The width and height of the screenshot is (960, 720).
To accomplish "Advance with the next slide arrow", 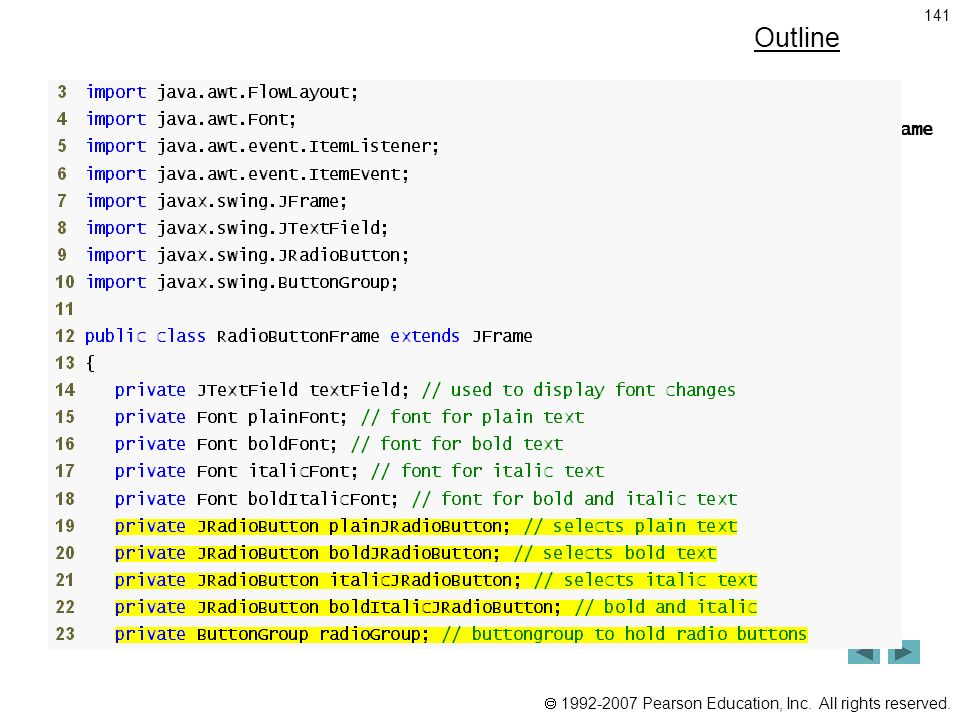I will tap(904, 652).
